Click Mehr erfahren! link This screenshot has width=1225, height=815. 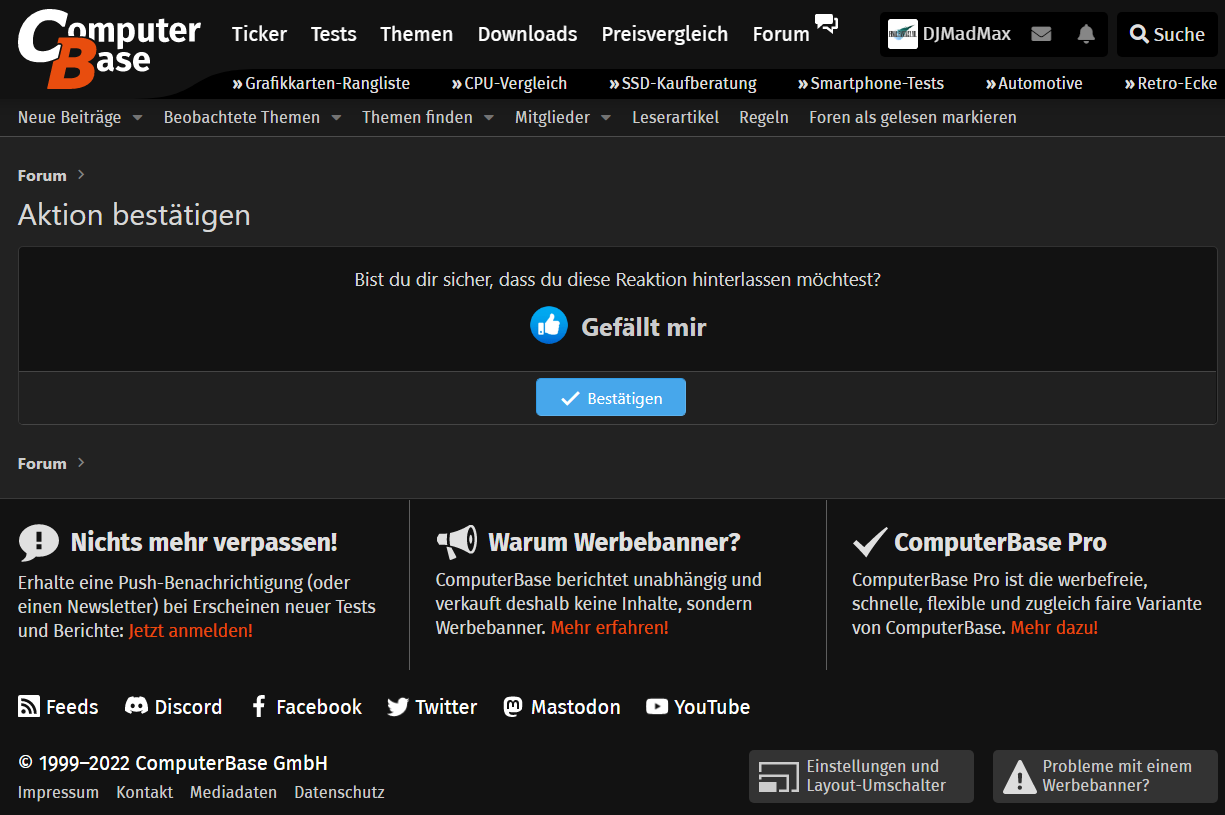click(x=609, y=628)
